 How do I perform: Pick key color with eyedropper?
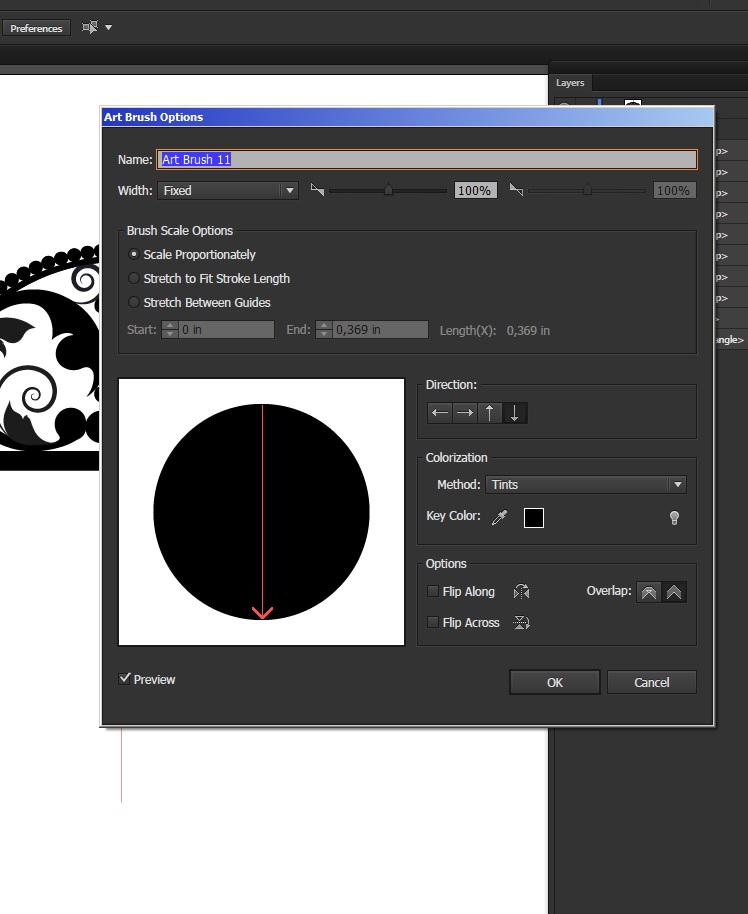pos(500,517)
